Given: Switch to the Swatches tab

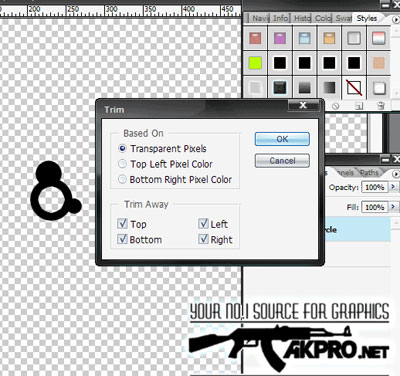Looking at the screenshot, I should point(343,18).
